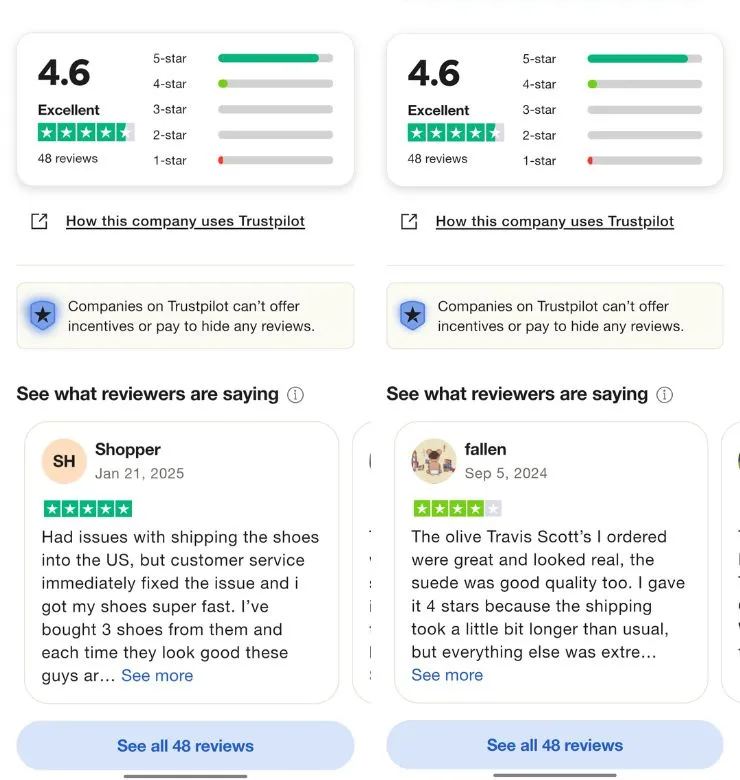The image size is (740, 780).
Task: Open the info icon beside the right reviewers heading
Action: click(665, 394)
